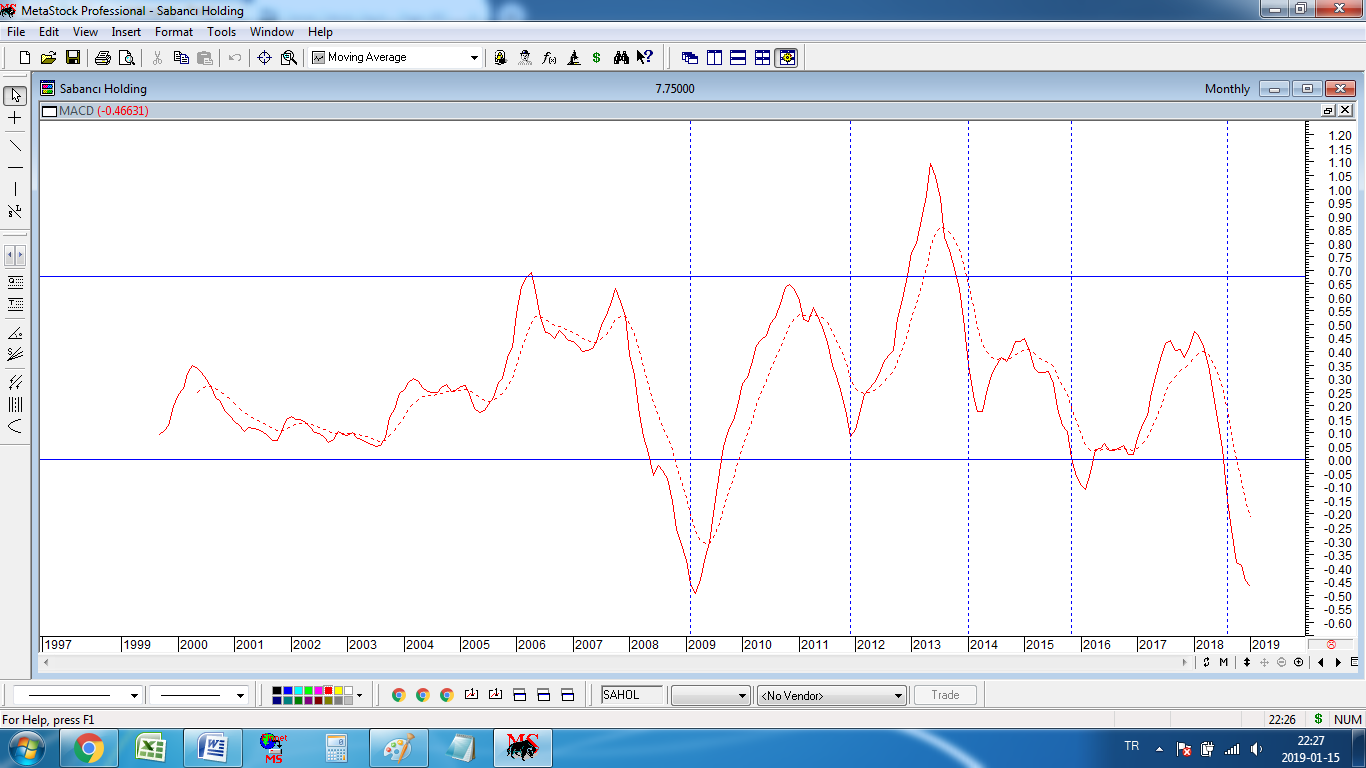Select the copy icon in the toolbar

(x=181, y=58)
